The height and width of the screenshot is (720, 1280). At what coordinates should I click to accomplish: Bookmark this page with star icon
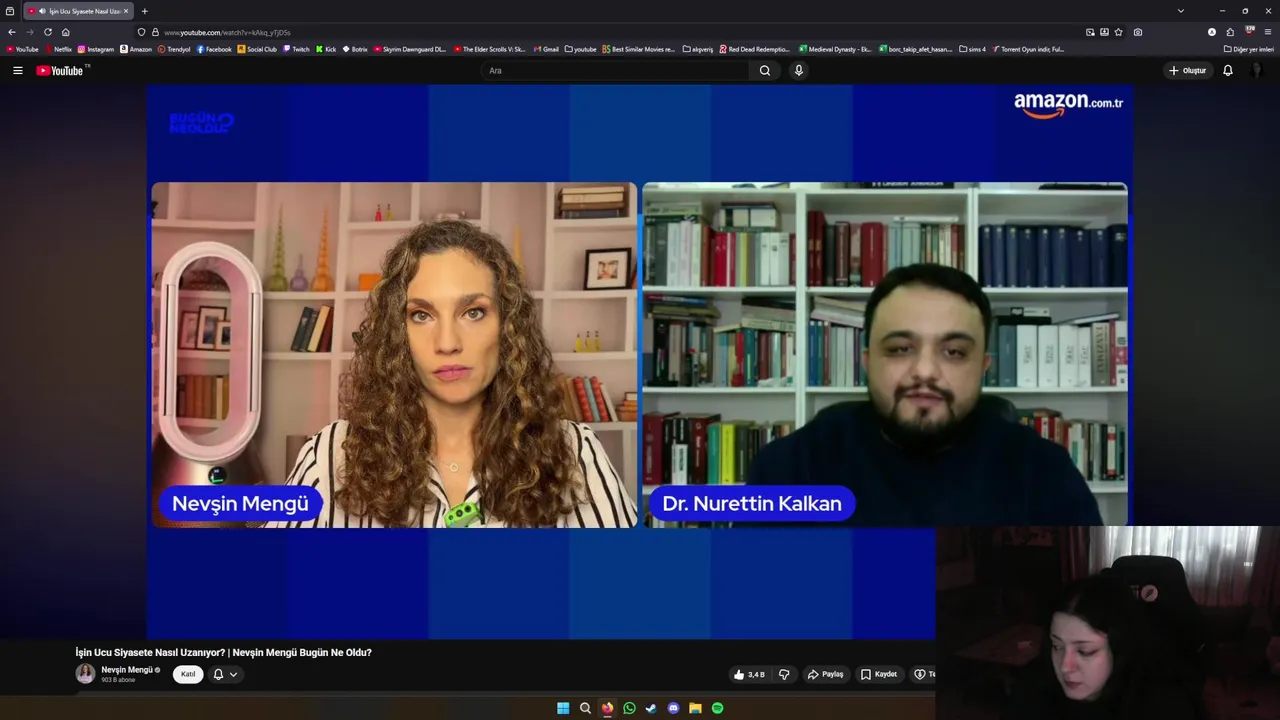coord(1118,32)
